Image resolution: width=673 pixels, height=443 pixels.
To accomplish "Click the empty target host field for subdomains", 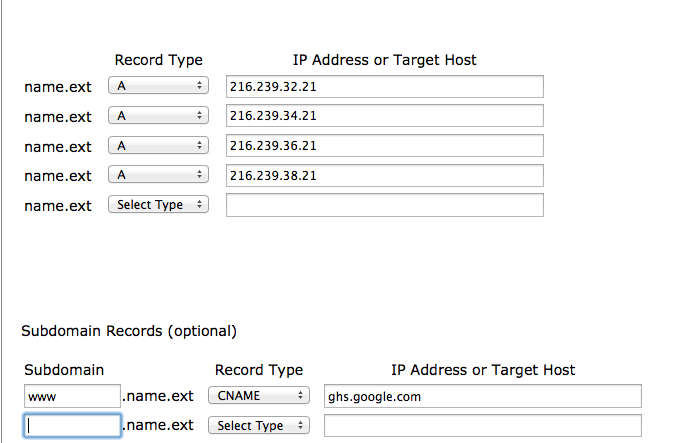I will [x=482, y=426].
